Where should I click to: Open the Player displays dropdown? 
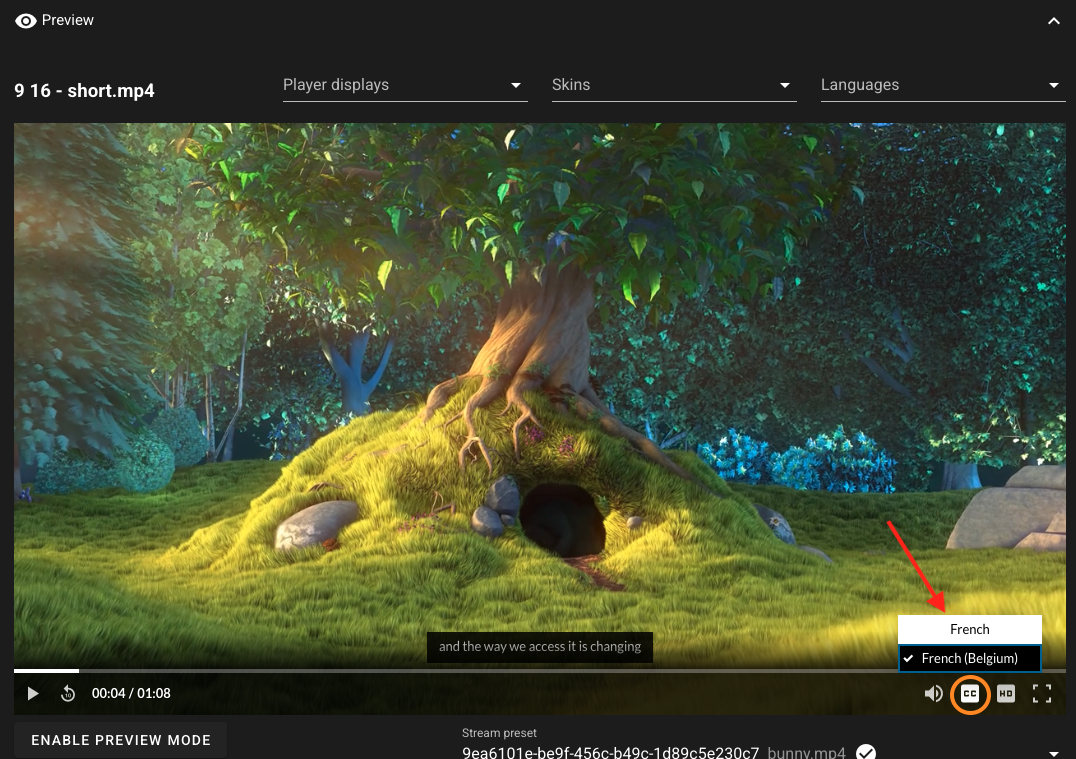tap(405, 85)
